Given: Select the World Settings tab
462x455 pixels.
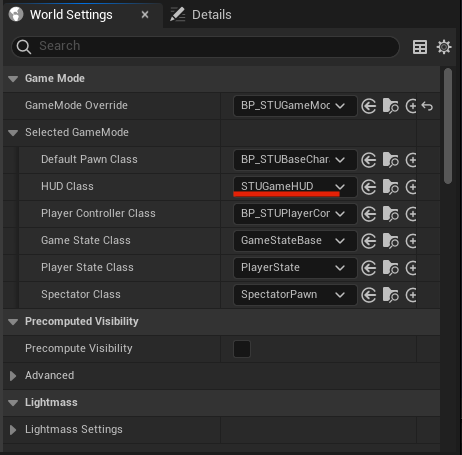Looking at the screenshot, I should (x=71, y=15).
